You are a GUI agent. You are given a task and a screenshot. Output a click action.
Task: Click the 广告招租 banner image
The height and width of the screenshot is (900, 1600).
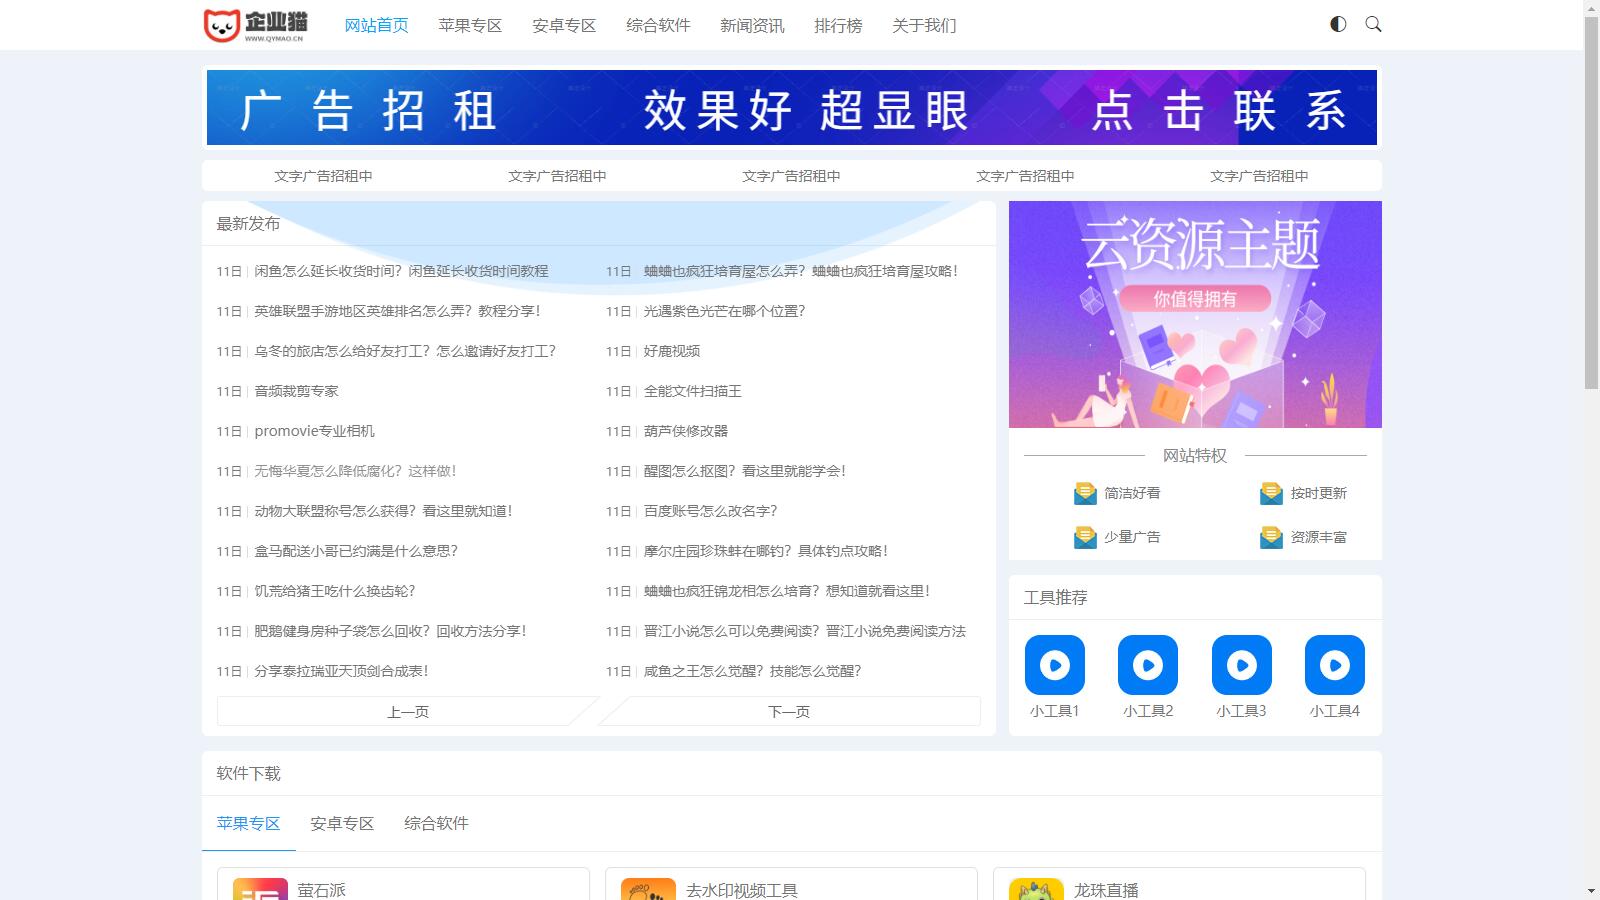[x=791, y=108]
